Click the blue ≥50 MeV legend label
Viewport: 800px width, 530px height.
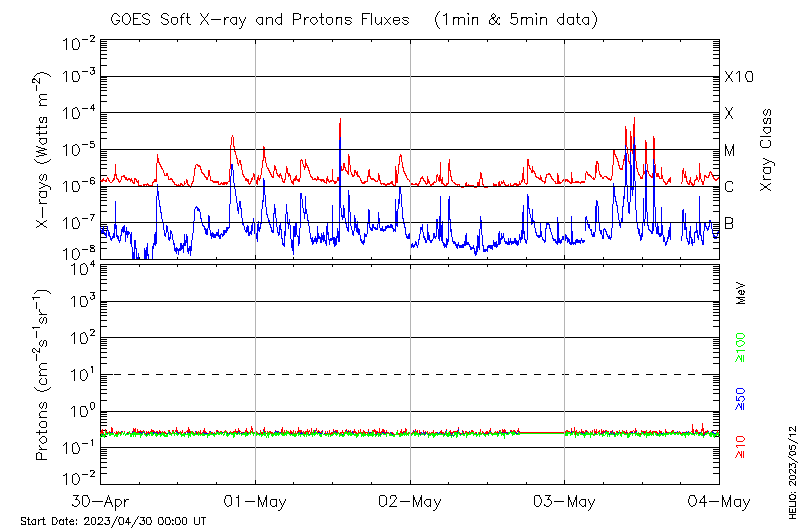tap(741, 400)
